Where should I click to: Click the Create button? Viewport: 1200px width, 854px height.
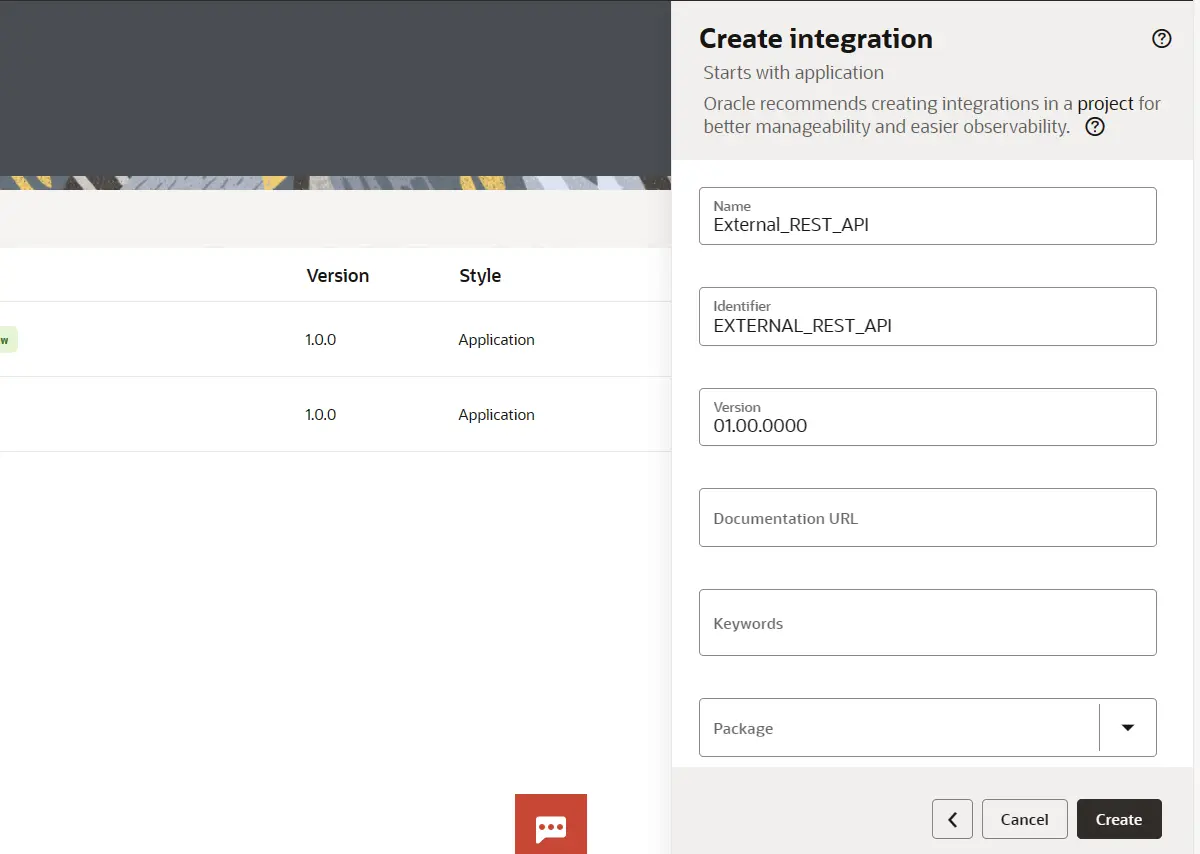pyautogui.click(x=1118, y=819)
